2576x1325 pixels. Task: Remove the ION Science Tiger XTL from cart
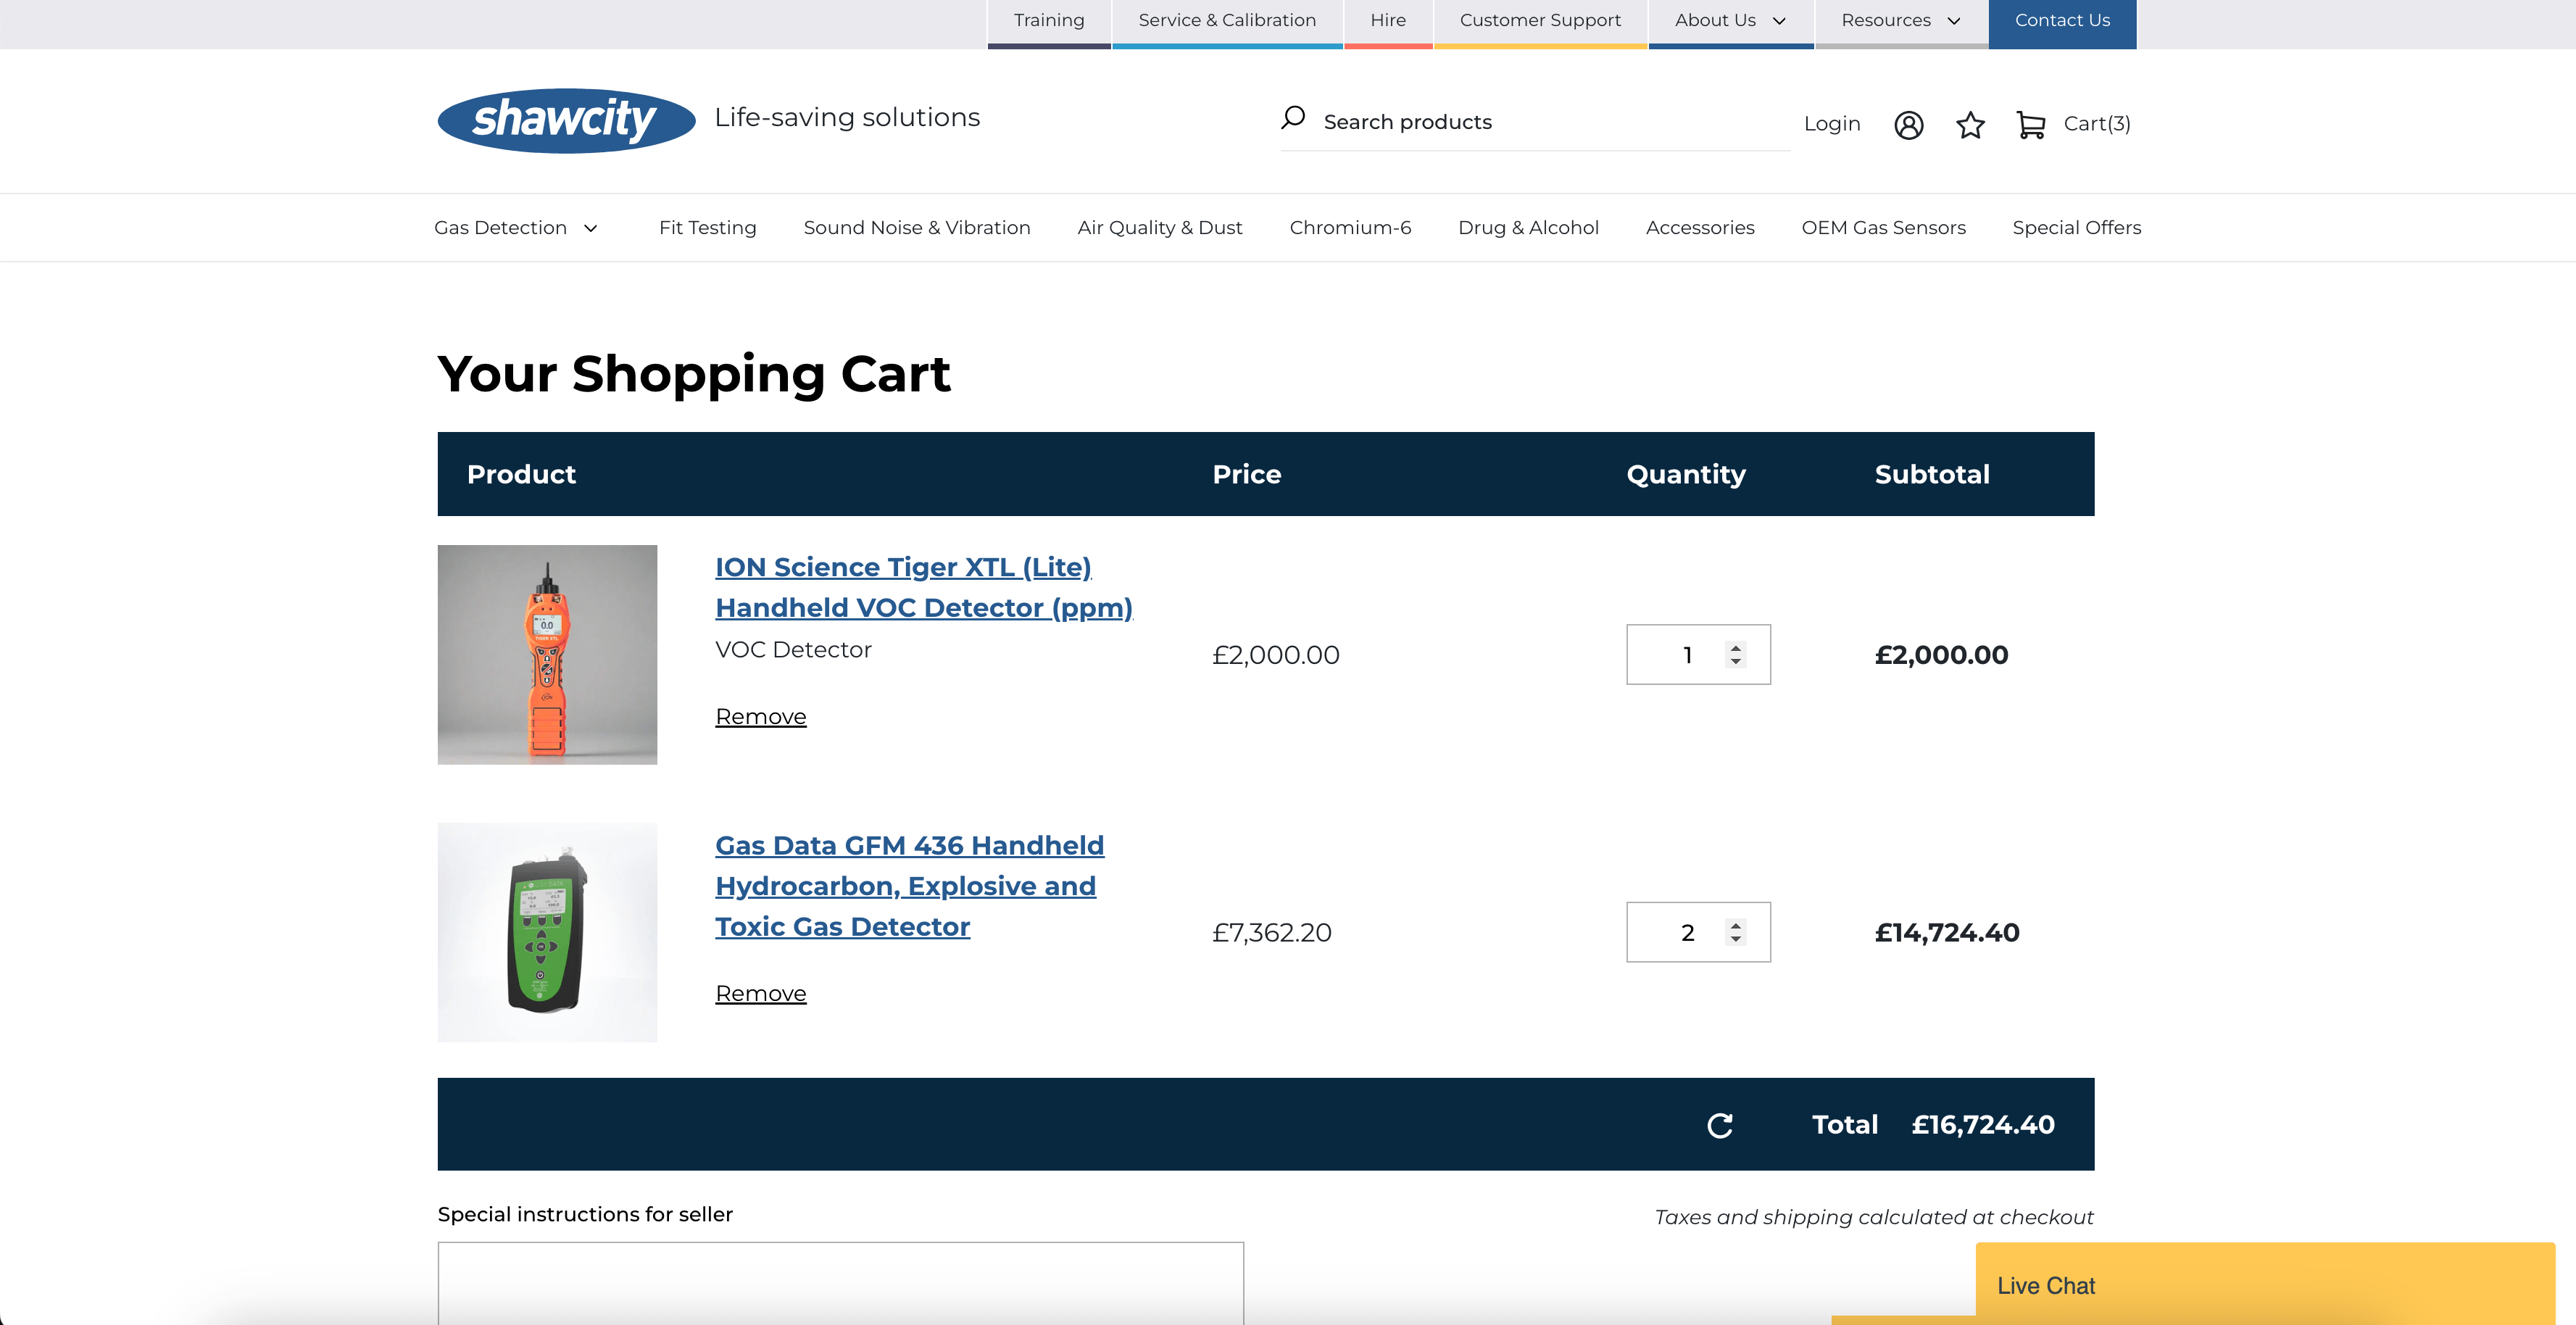point(760,716)
